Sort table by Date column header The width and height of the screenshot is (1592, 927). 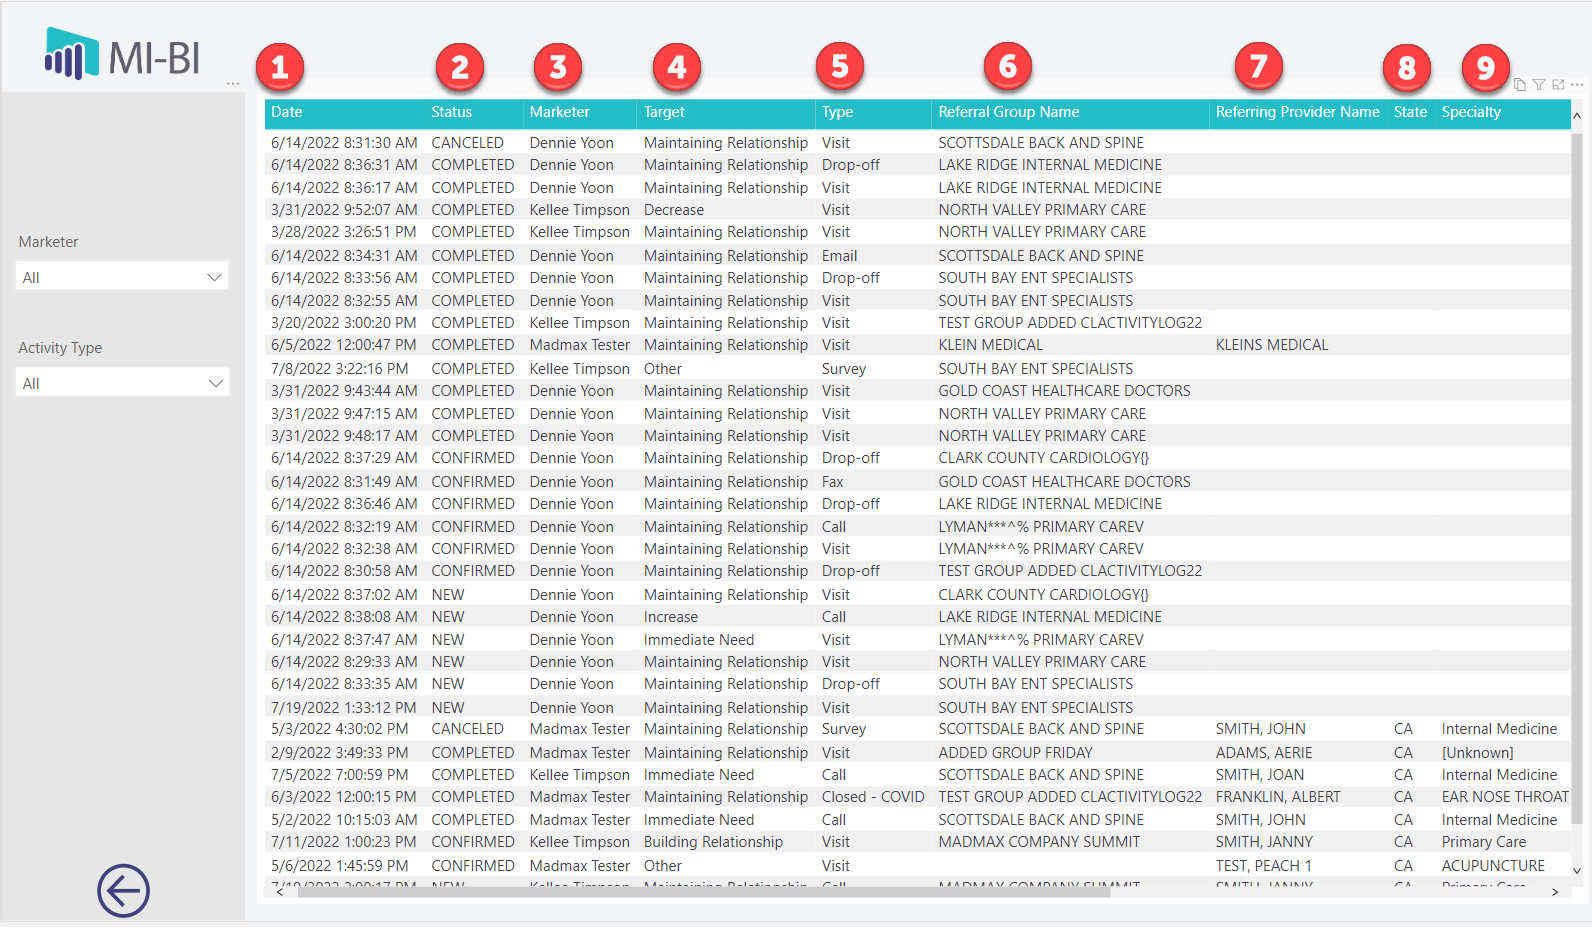pyautogui.click(x=287, y=112)
